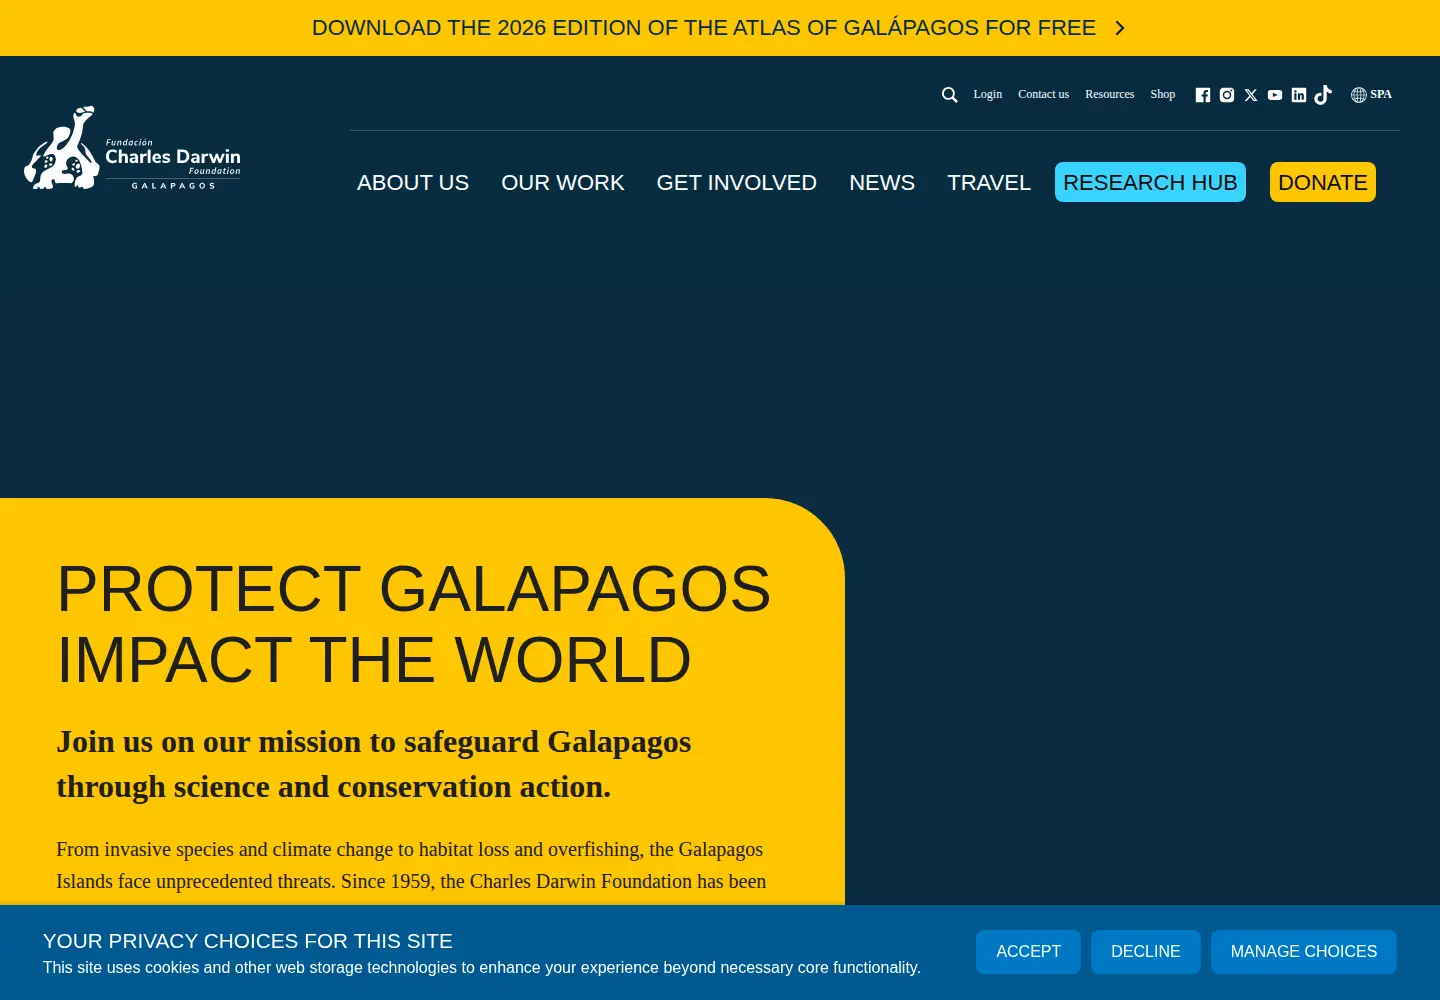Click the globe language icon
The image size is (1440, 1000).
pos(1359,95)
